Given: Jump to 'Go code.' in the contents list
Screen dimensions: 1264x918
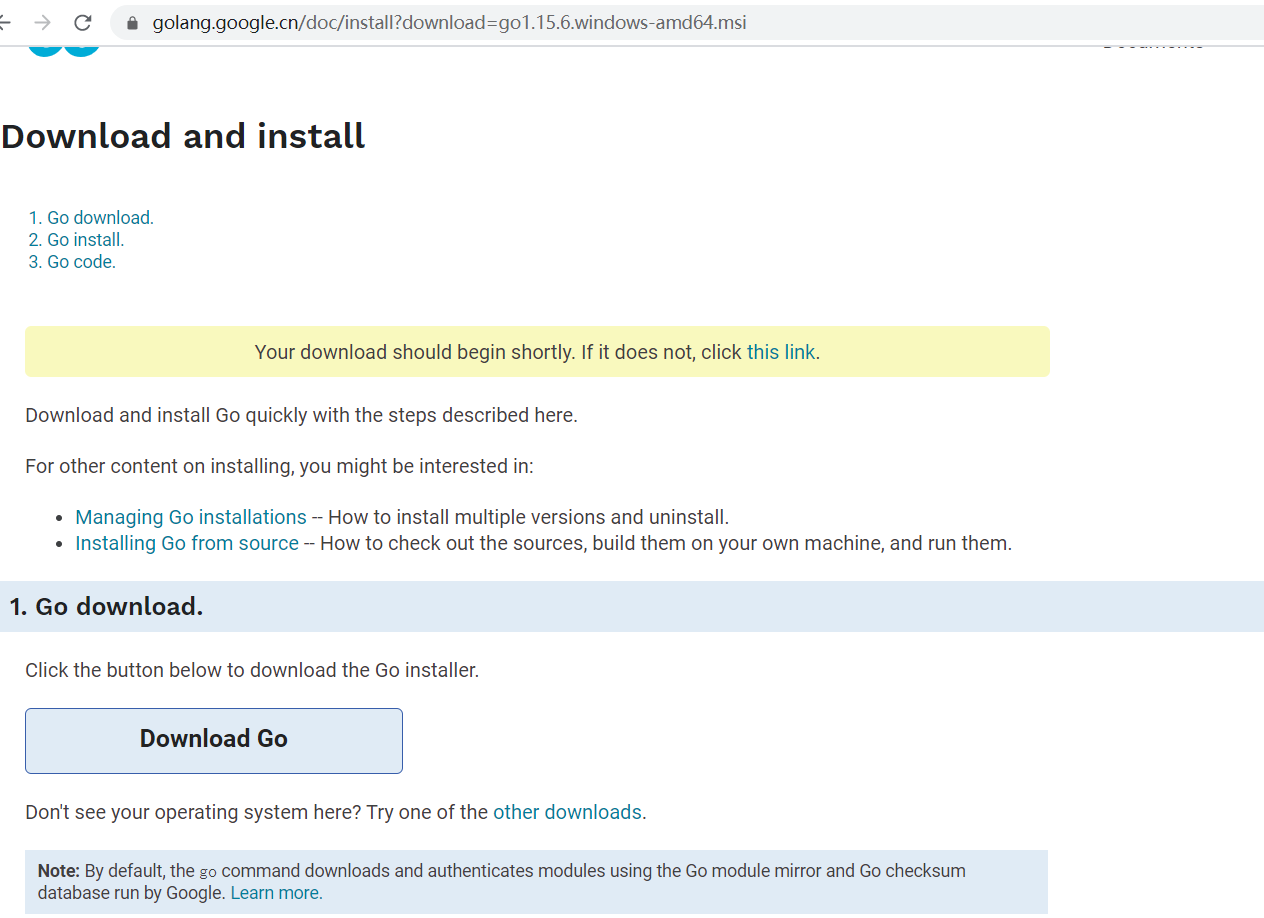Looking at the screenshot, I should pyautogui.click(x=81, y=262).
